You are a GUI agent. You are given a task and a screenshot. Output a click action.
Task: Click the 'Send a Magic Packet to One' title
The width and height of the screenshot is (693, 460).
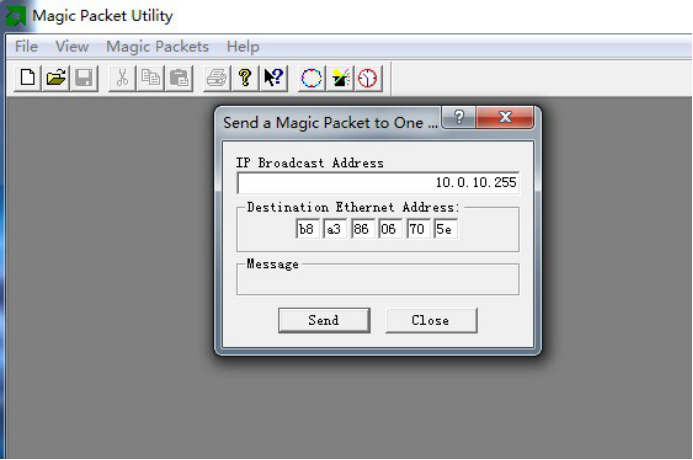(330, 123)
